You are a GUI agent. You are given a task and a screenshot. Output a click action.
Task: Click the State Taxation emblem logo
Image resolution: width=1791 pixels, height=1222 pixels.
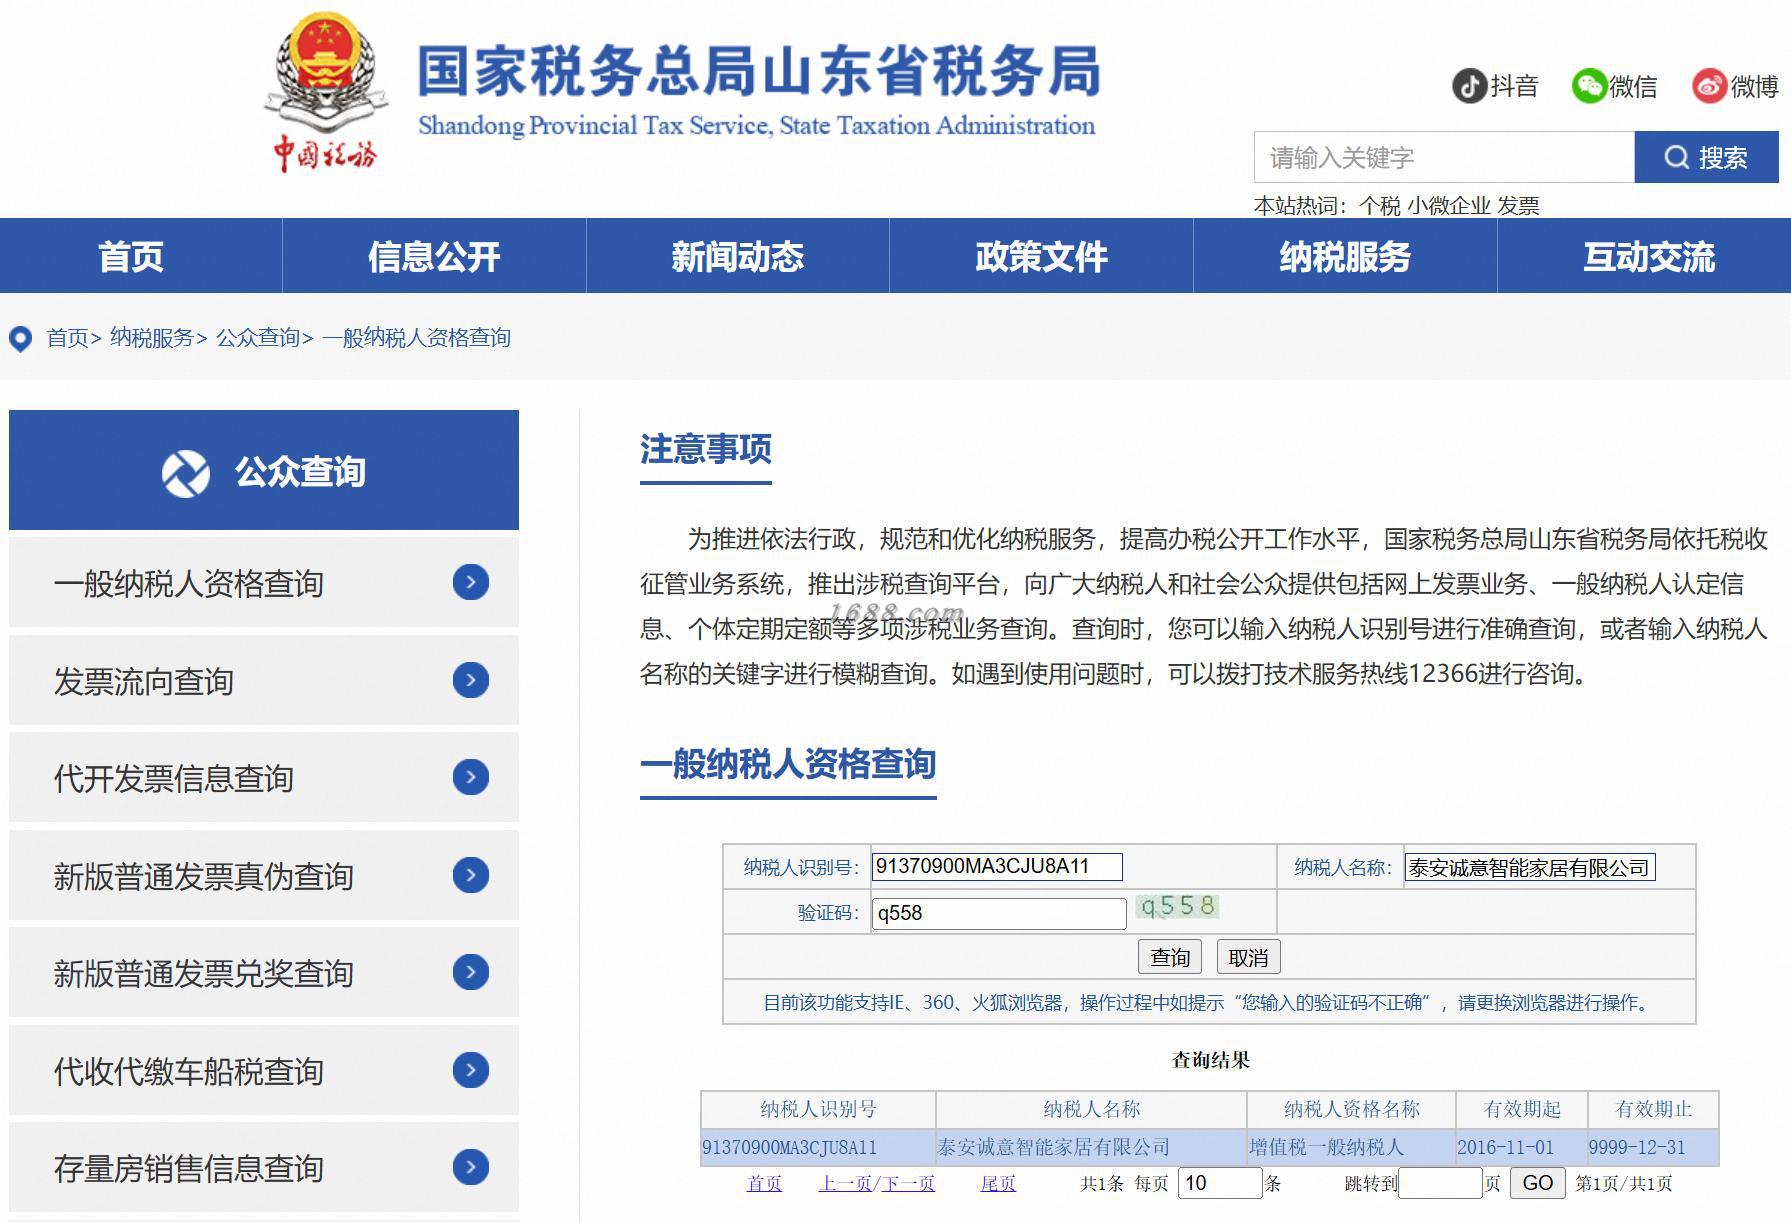pos(325,92)
